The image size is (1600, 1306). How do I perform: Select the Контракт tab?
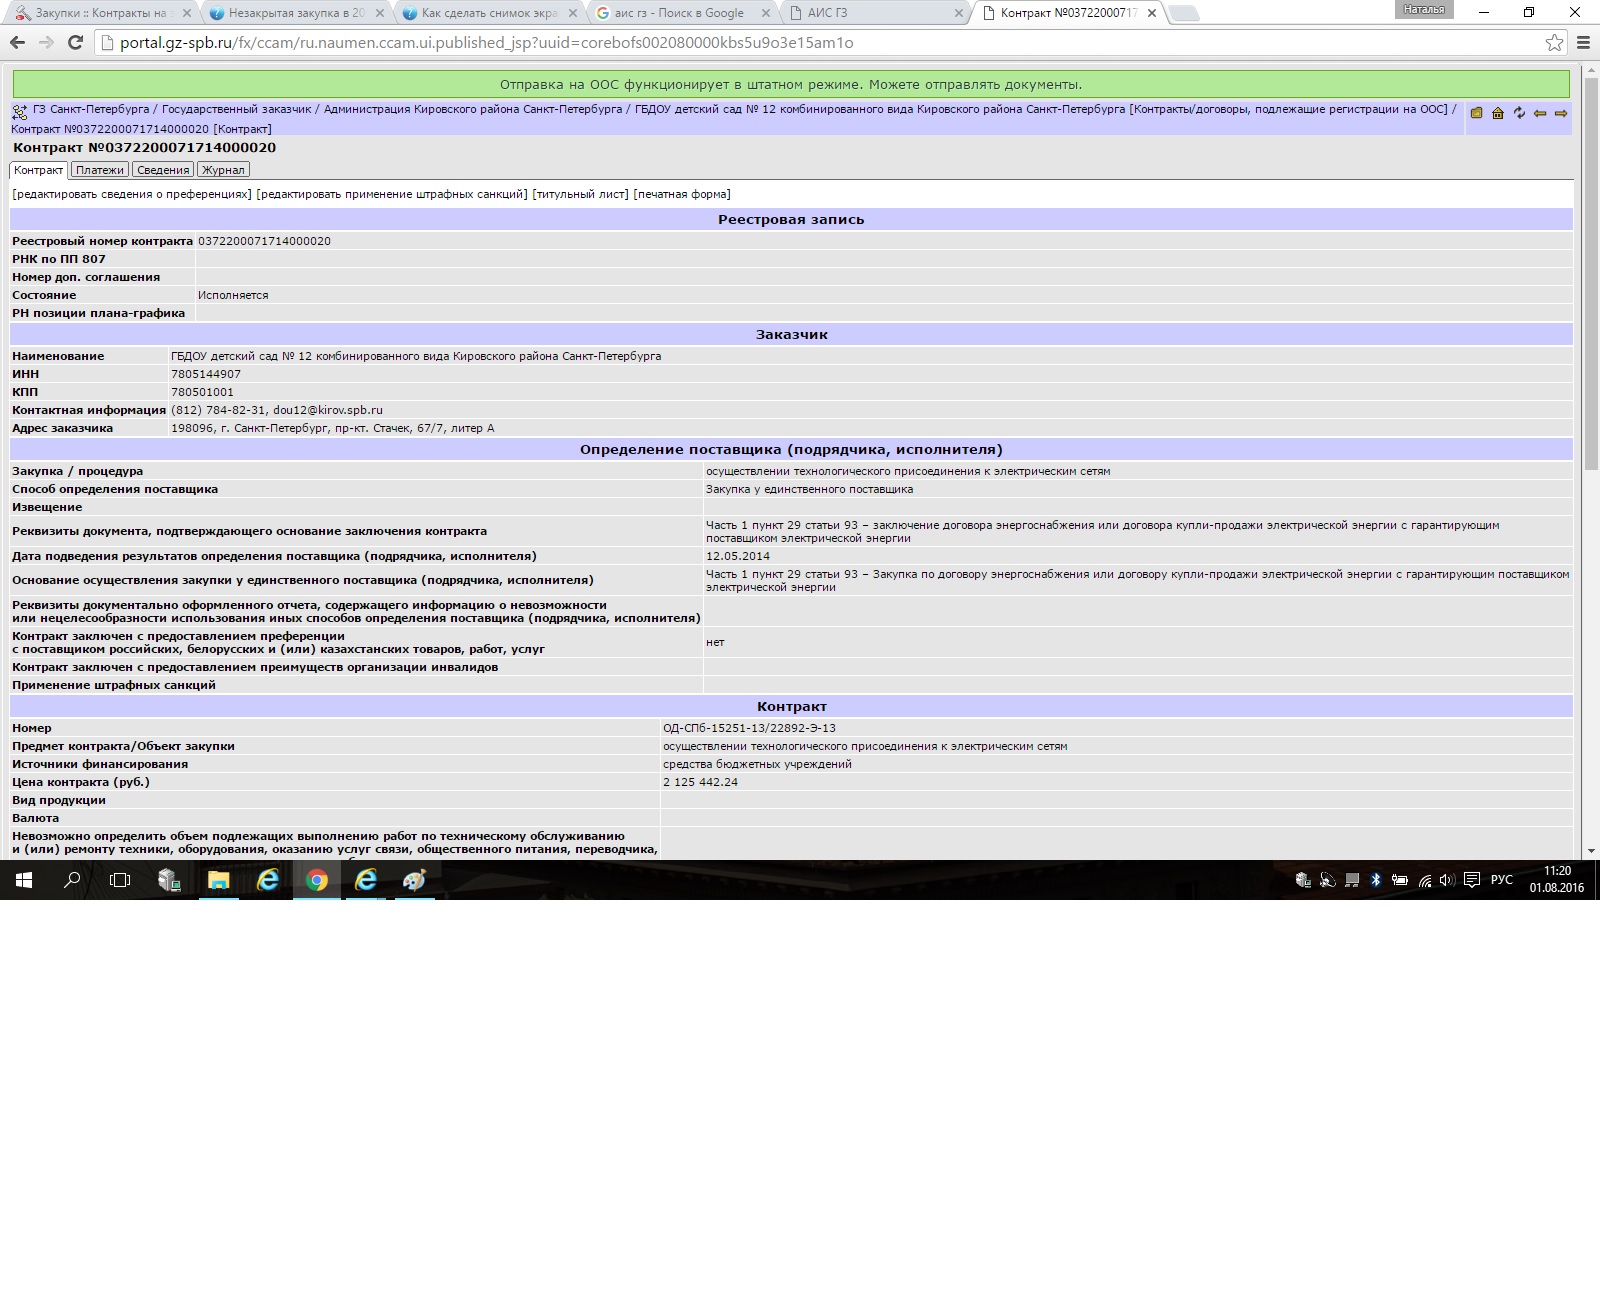(x=38, y=170)
